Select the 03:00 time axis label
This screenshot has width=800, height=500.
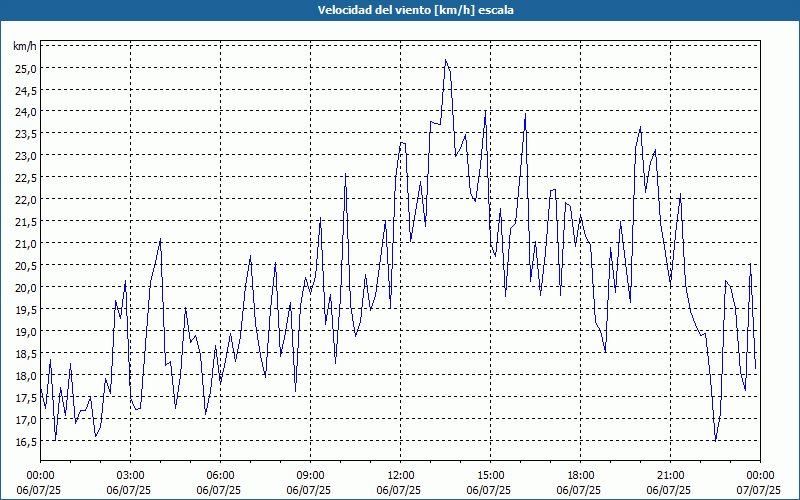click(130, 475)
